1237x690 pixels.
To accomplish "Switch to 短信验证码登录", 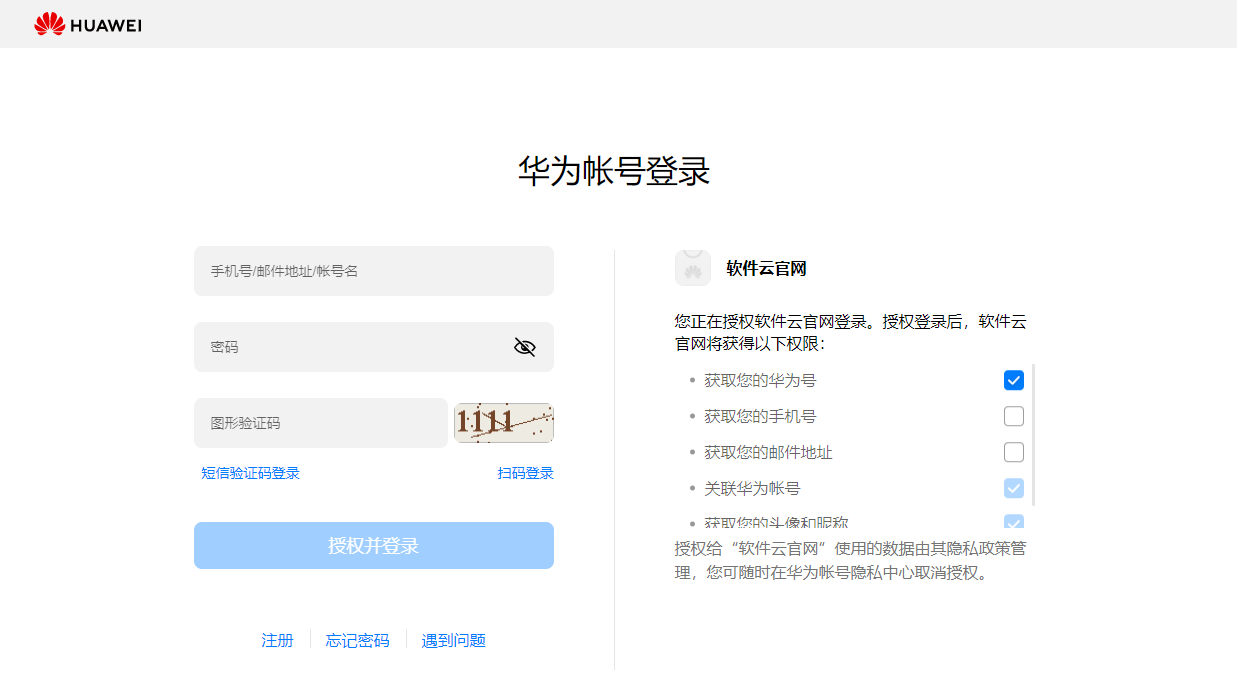I will pyautogui.click(x=251, y=473).
